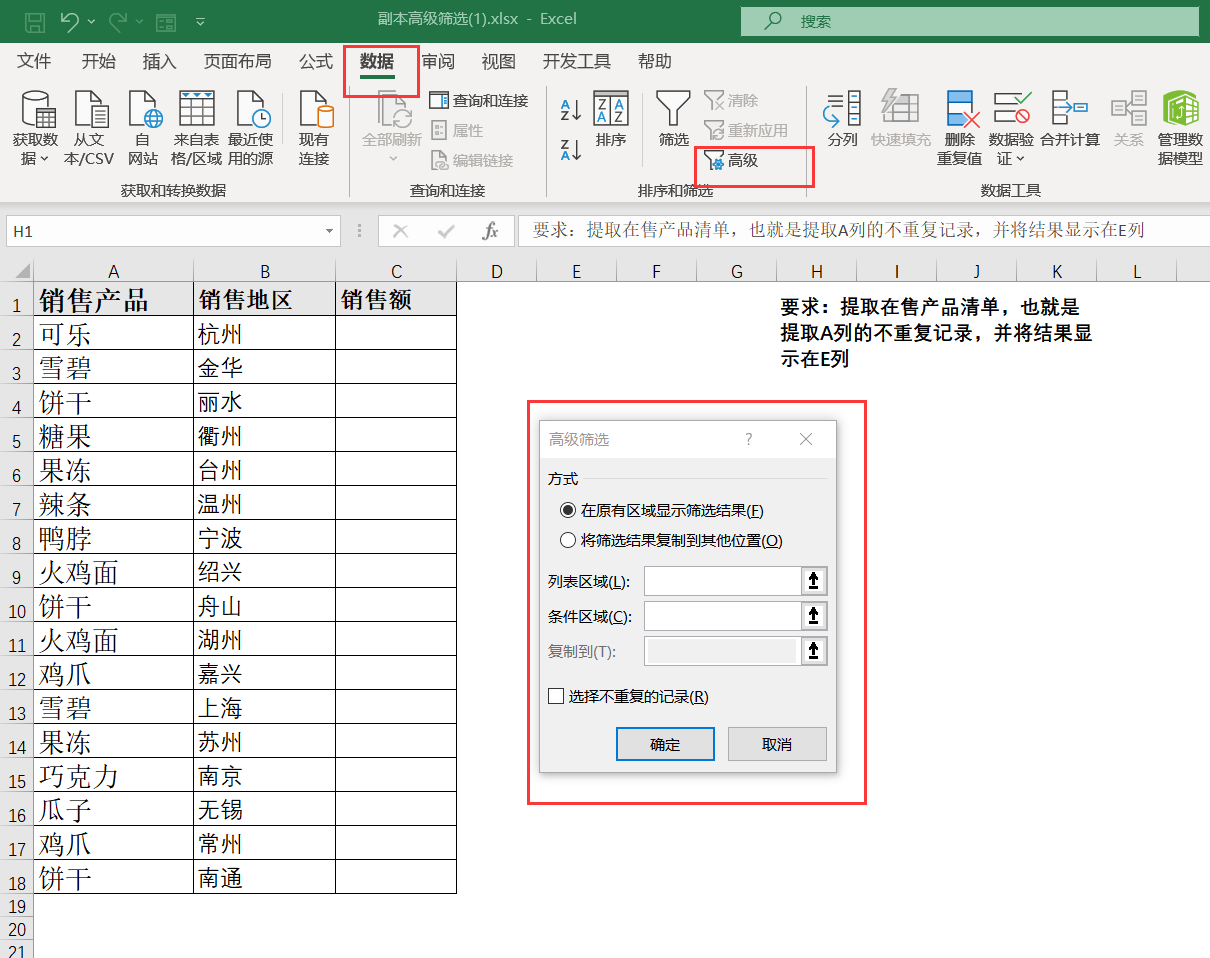Click 高级 (Advanced) filter button

(732, 160)
